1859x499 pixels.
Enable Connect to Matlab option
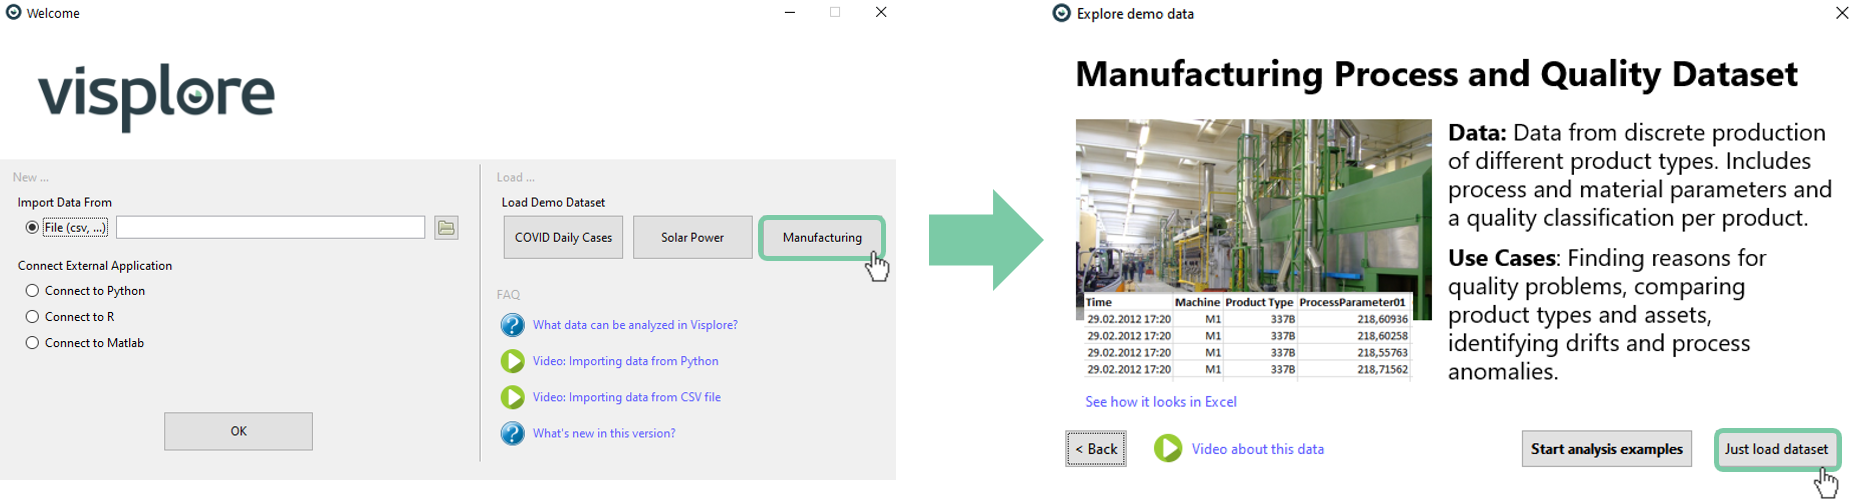tap(32, 343)
